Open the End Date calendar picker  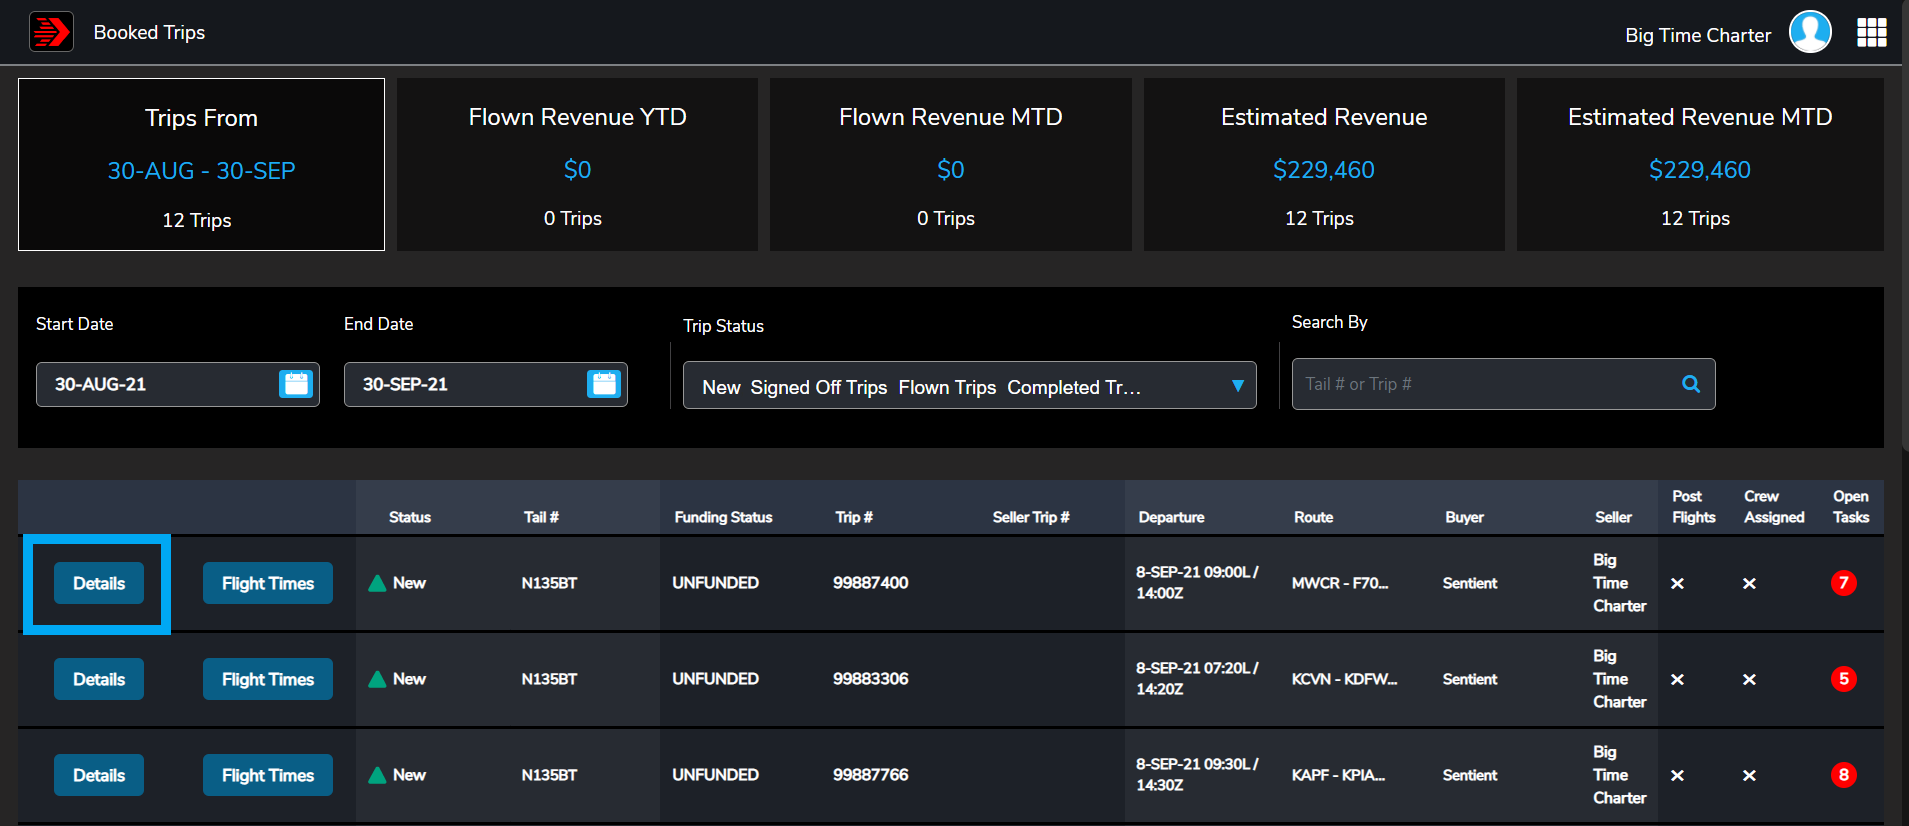[x=604, y=384]
